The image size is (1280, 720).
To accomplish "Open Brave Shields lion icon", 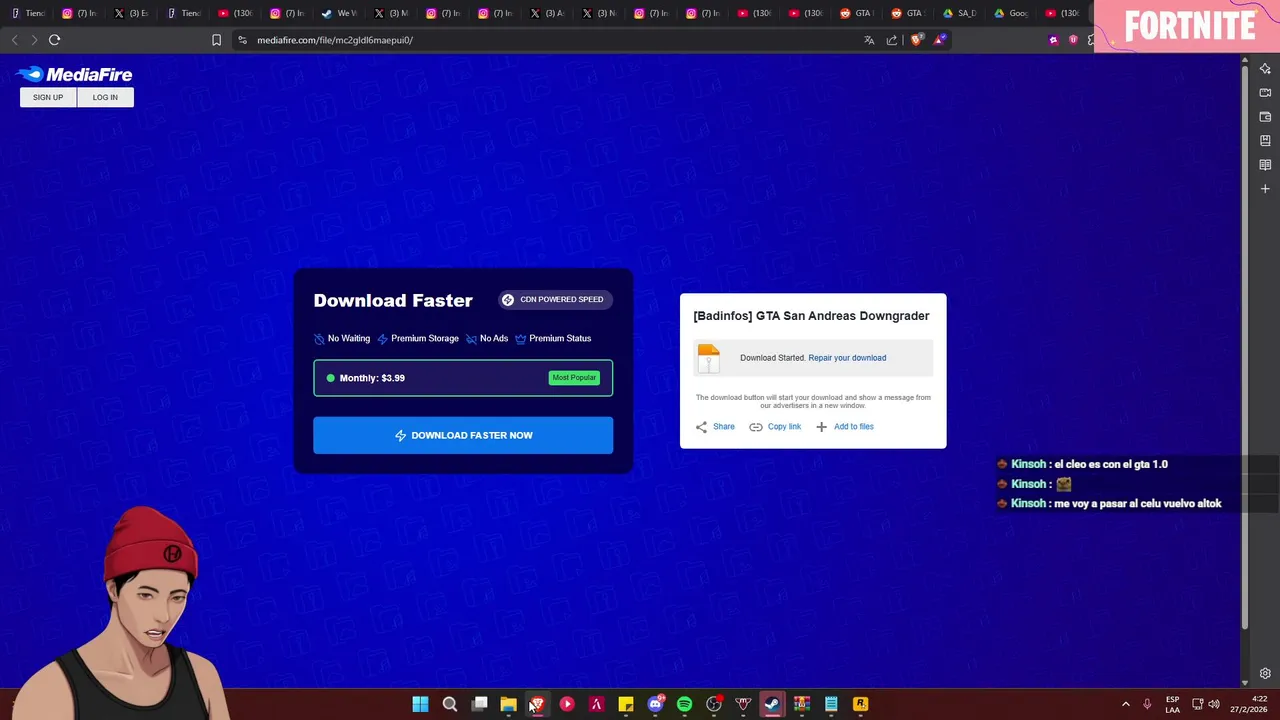I will pos(916,40).
